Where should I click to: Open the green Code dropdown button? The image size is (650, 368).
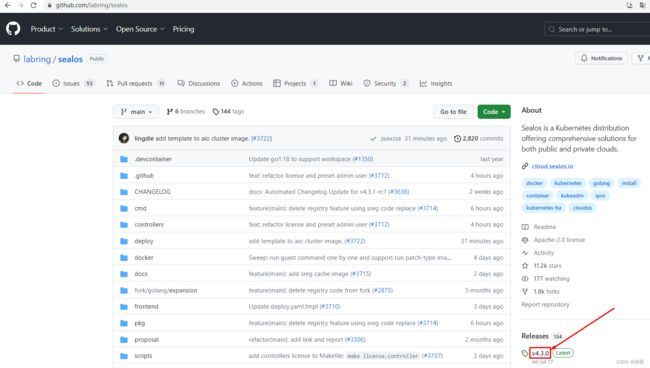(494, 112)
